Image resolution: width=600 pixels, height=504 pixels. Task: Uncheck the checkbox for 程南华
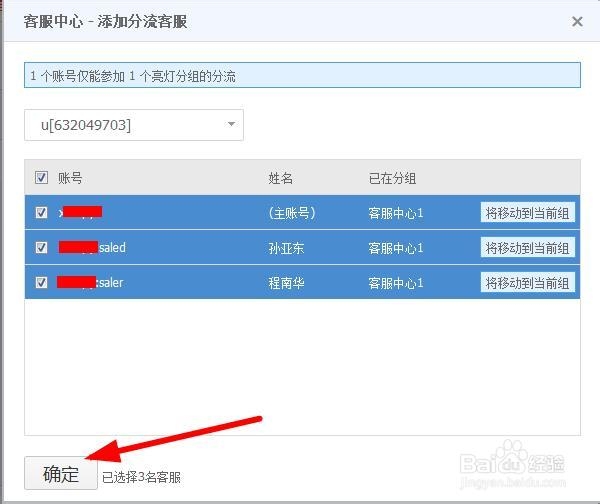(41, 282)
